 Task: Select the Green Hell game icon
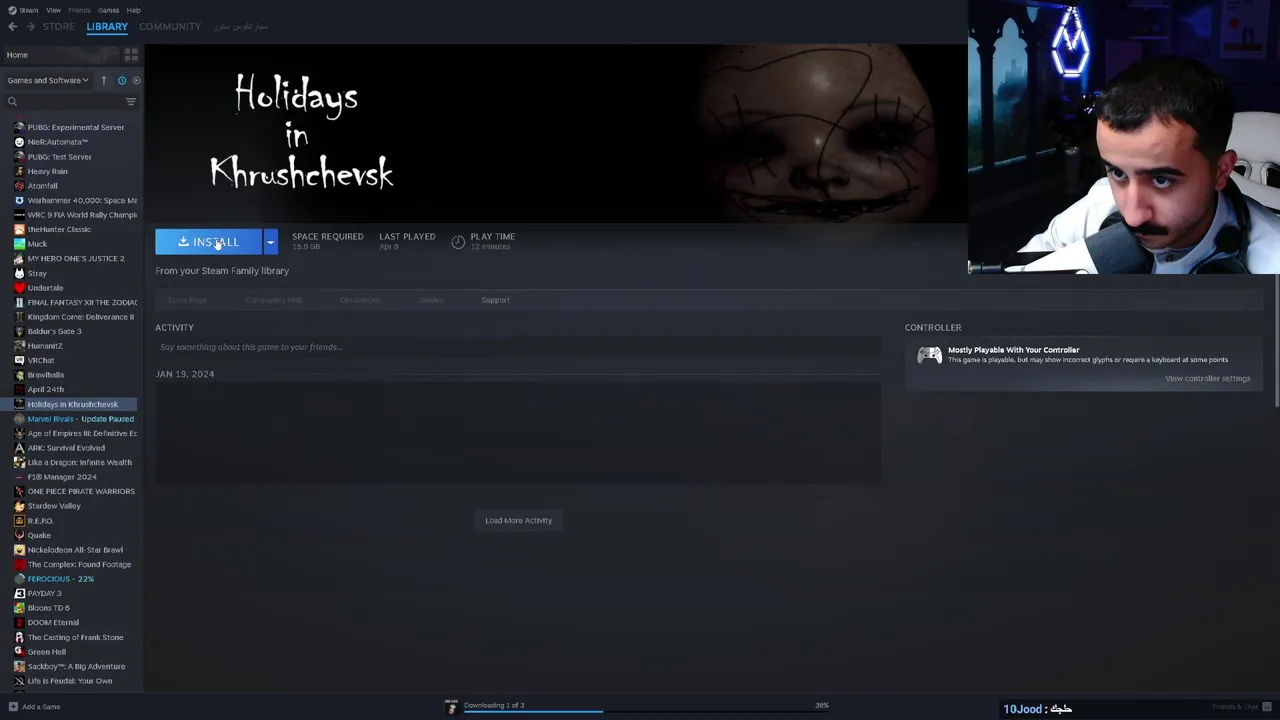[x=19, y=652]
